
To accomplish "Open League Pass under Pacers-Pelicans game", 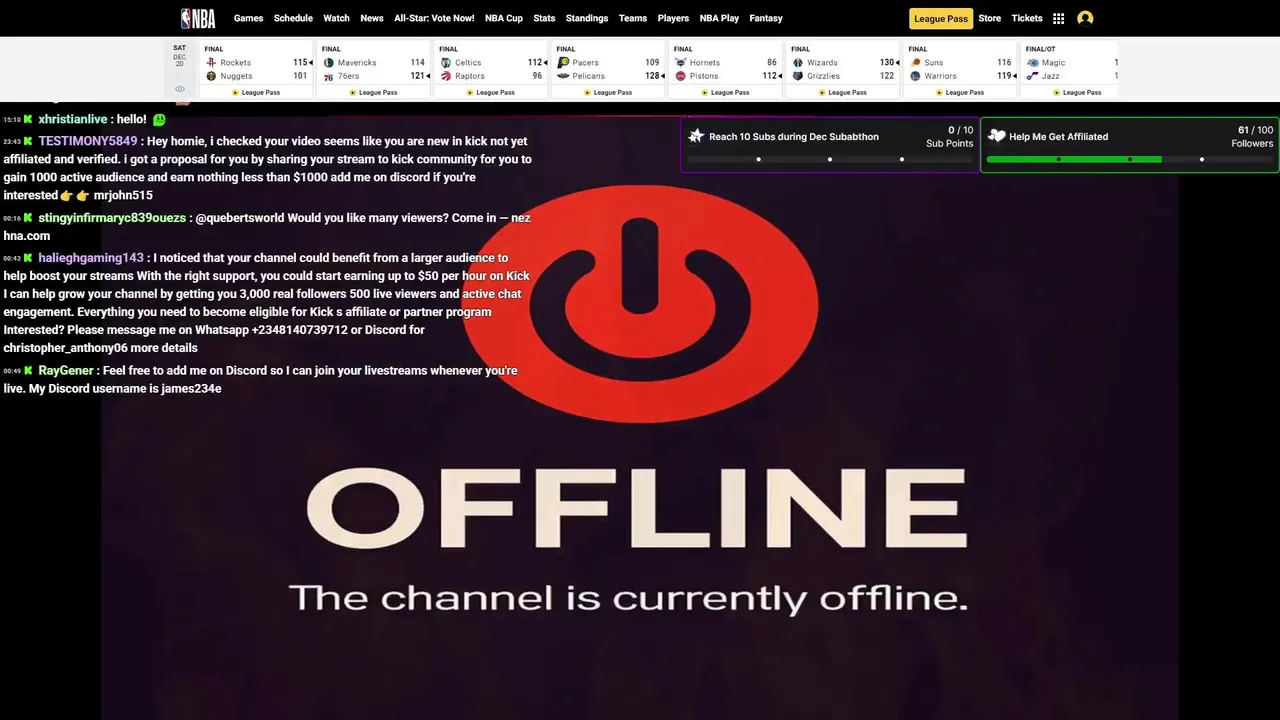I will (x=608, y=92).
